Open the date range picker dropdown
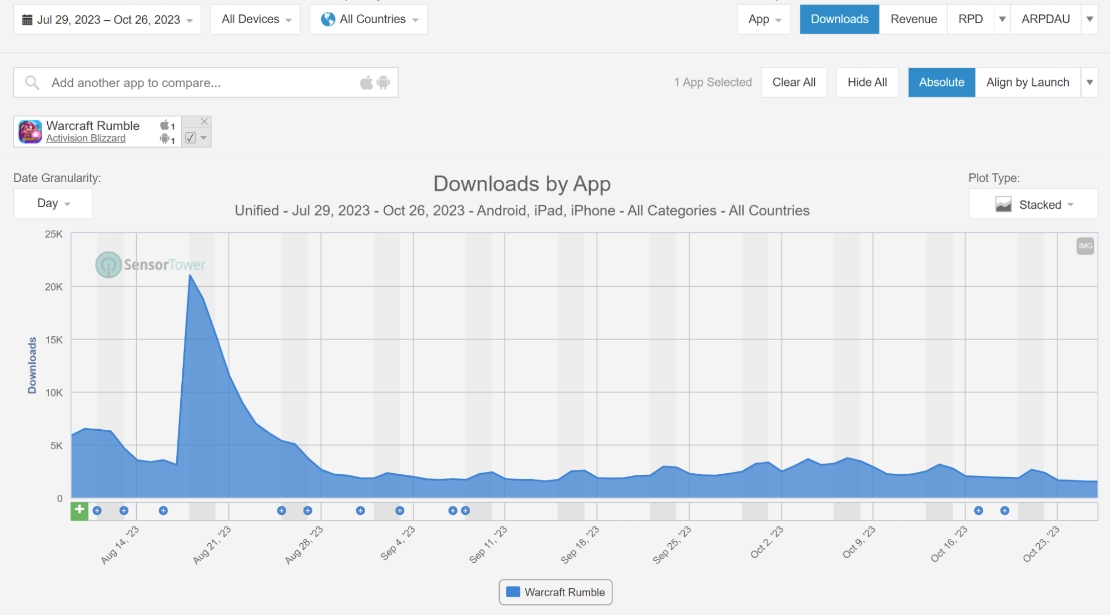1110x615 pixels. pos(107,20)
